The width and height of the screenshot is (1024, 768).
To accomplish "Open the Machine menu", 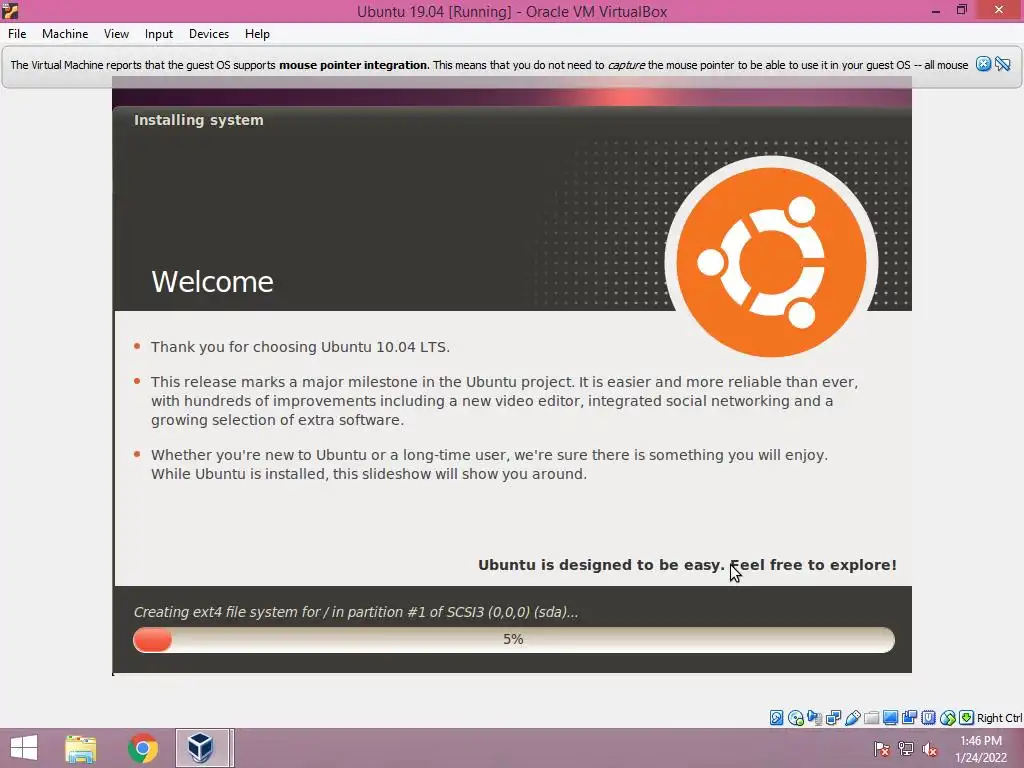I will [x=65, y=34].
